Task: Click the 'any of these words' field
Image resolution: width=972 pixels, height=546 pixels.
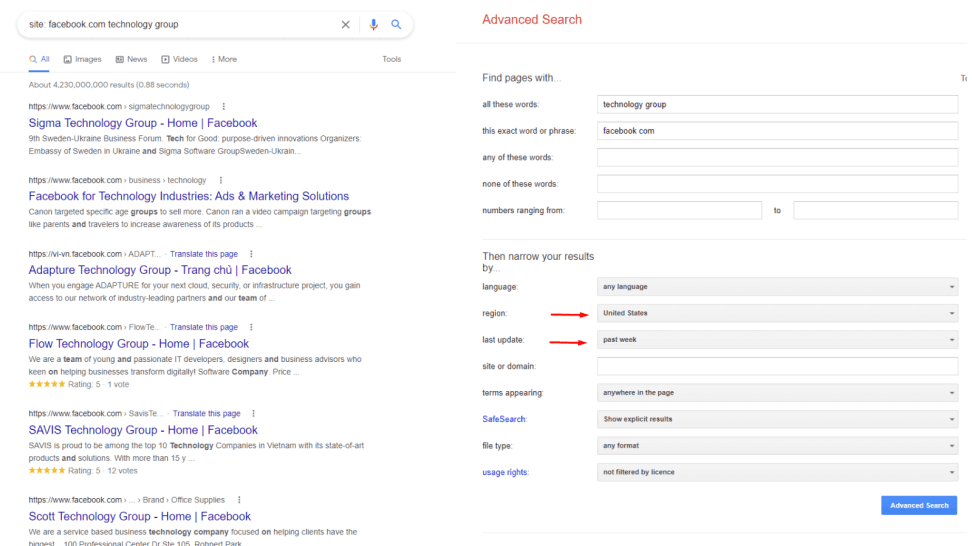Action: (x=777, y=157)
